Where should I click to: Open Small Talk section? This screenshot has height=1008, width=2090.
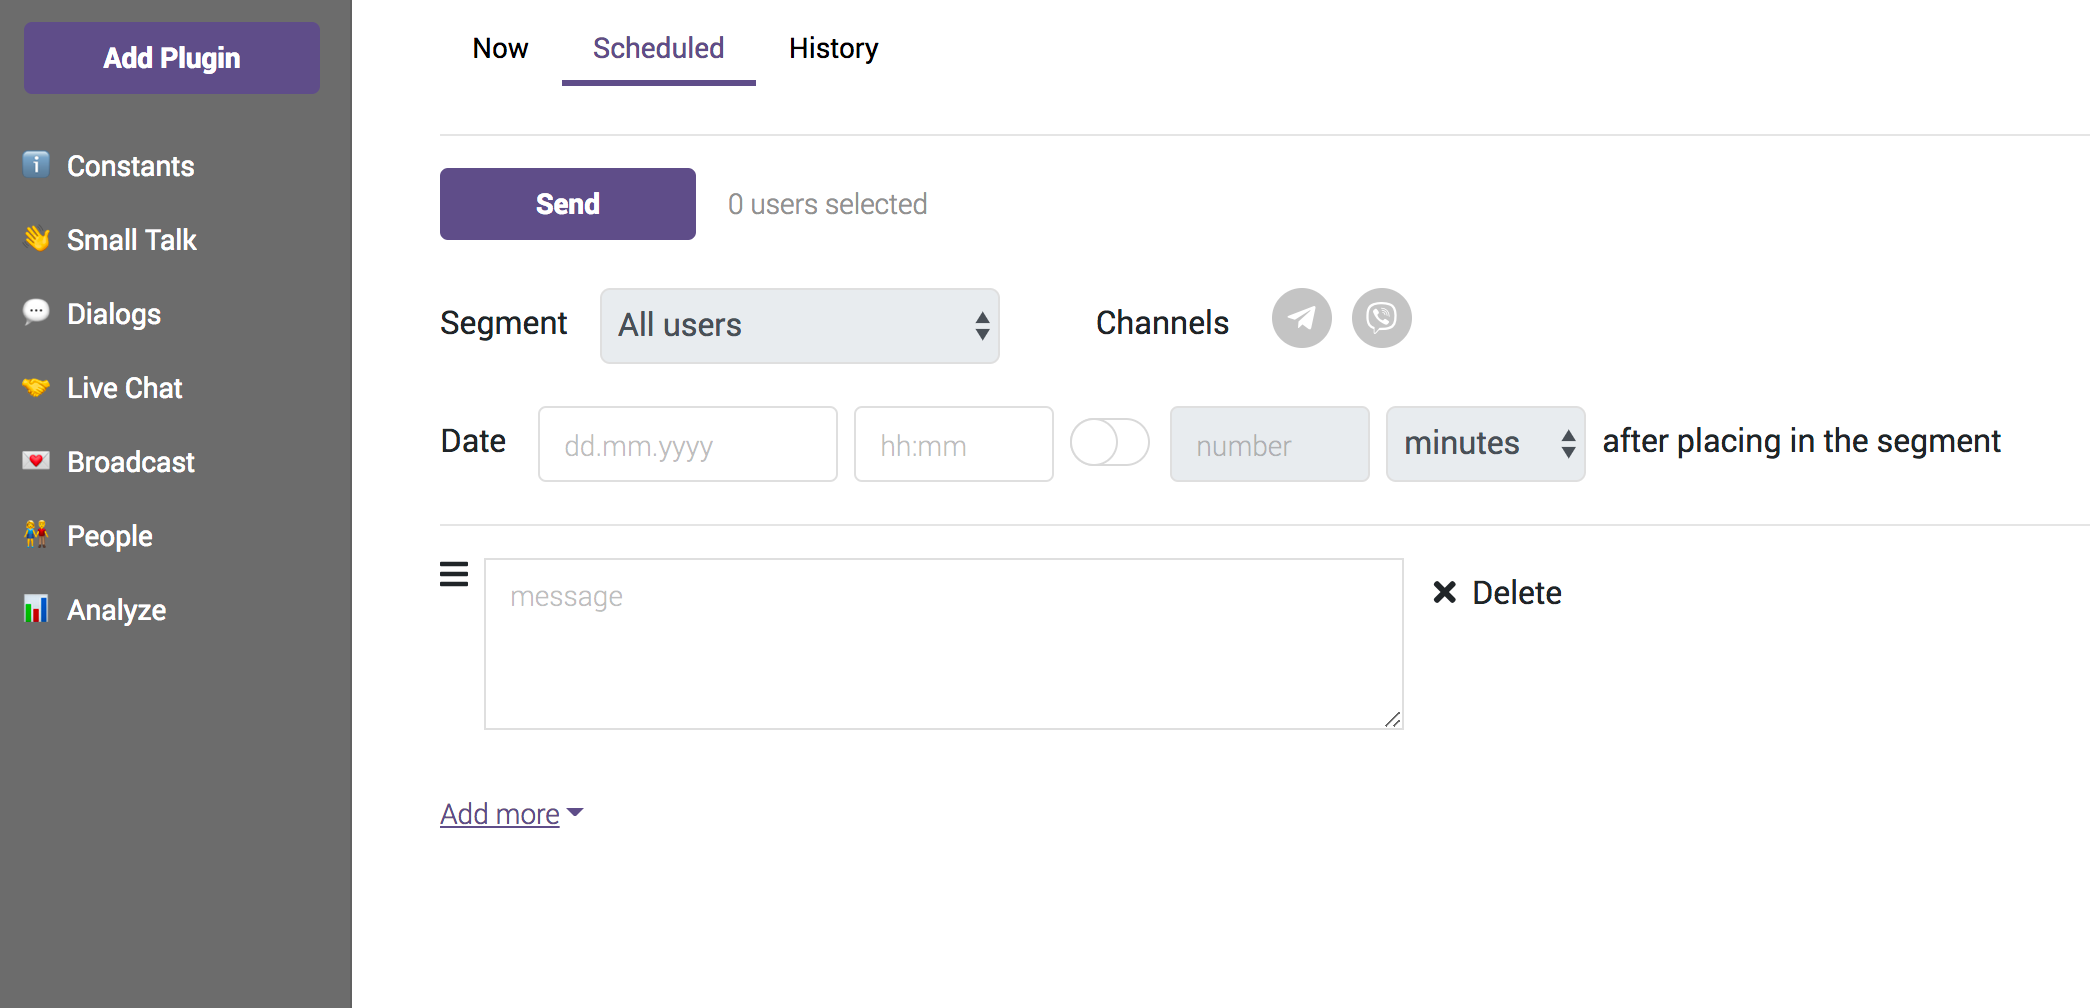pyautogui.click(x=131, y=240)
